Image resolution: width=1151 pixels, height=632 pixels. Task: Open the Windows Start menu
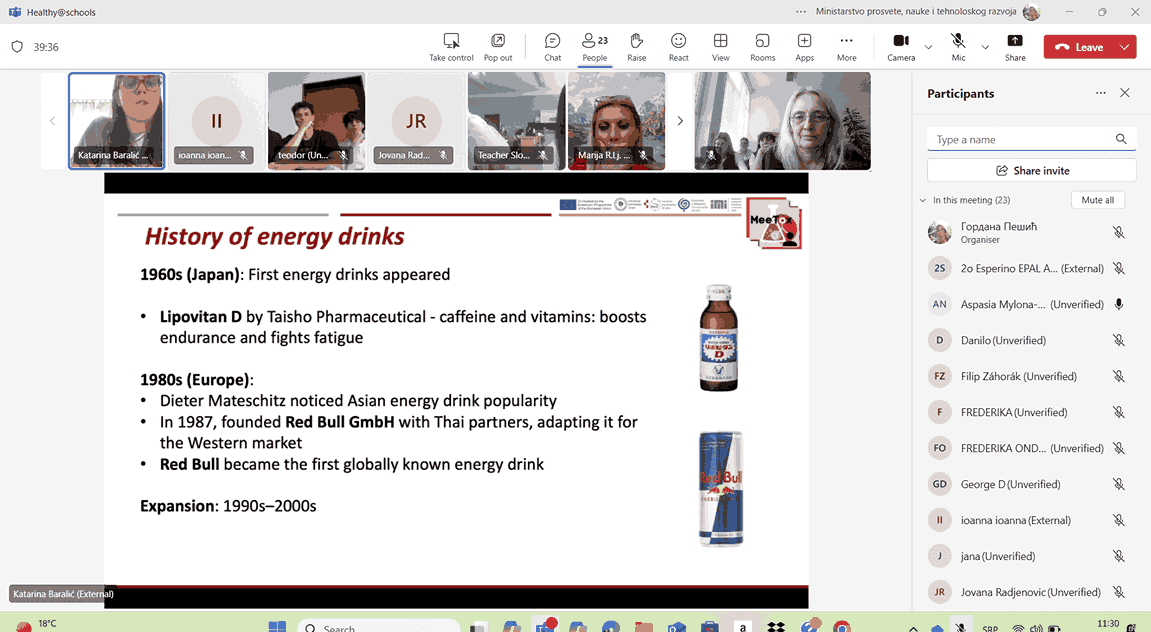pos(277,628)
